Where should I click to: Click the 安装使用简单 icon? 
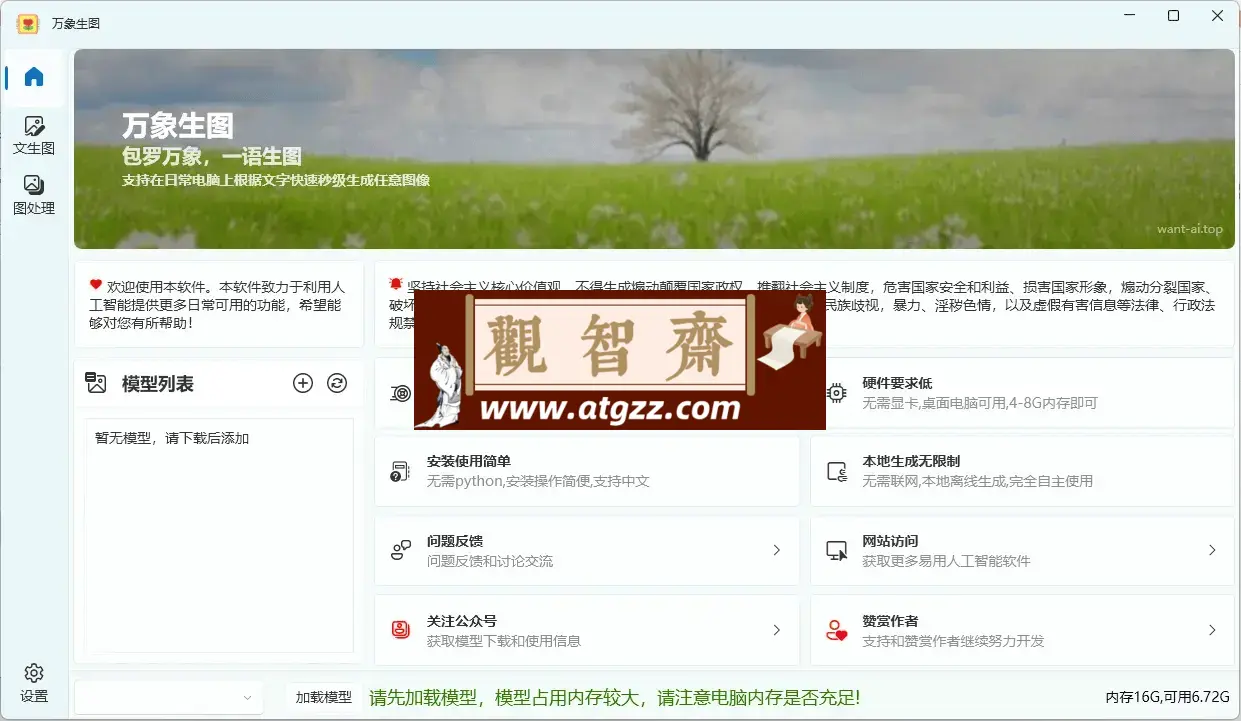[400, 471]
